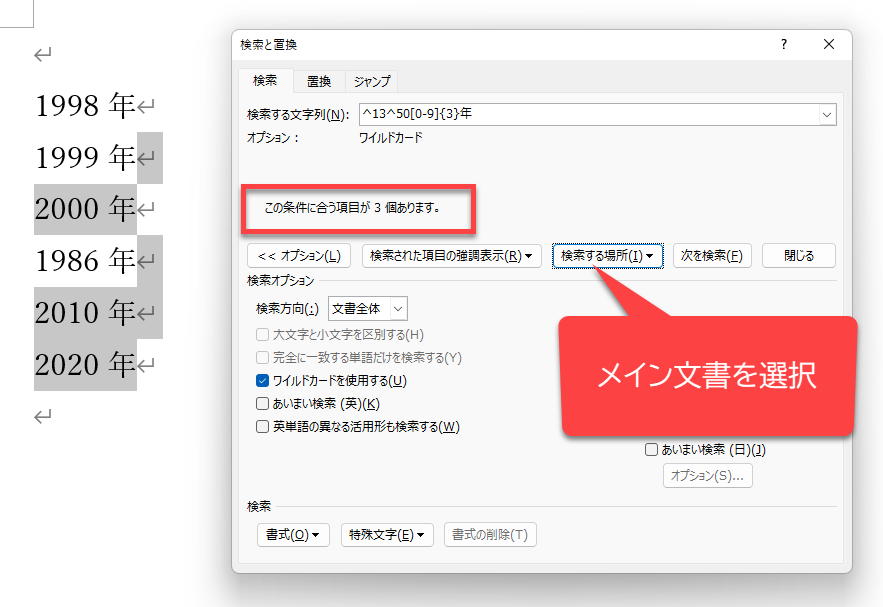
Task: Collapse options with << オプション button
Action: [x=299, y=256]
